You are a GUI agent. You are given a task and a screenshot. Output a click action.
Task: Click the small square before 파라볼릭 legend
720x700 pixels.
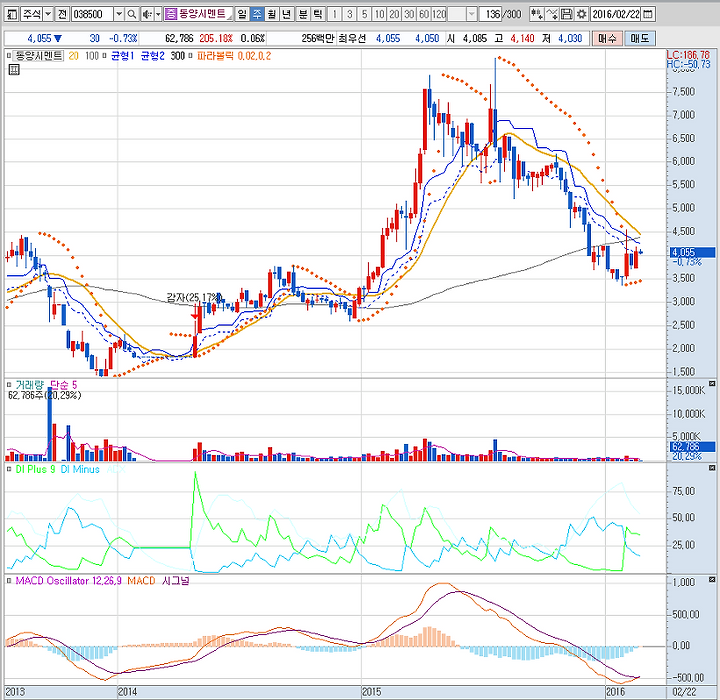click(191, 56)
